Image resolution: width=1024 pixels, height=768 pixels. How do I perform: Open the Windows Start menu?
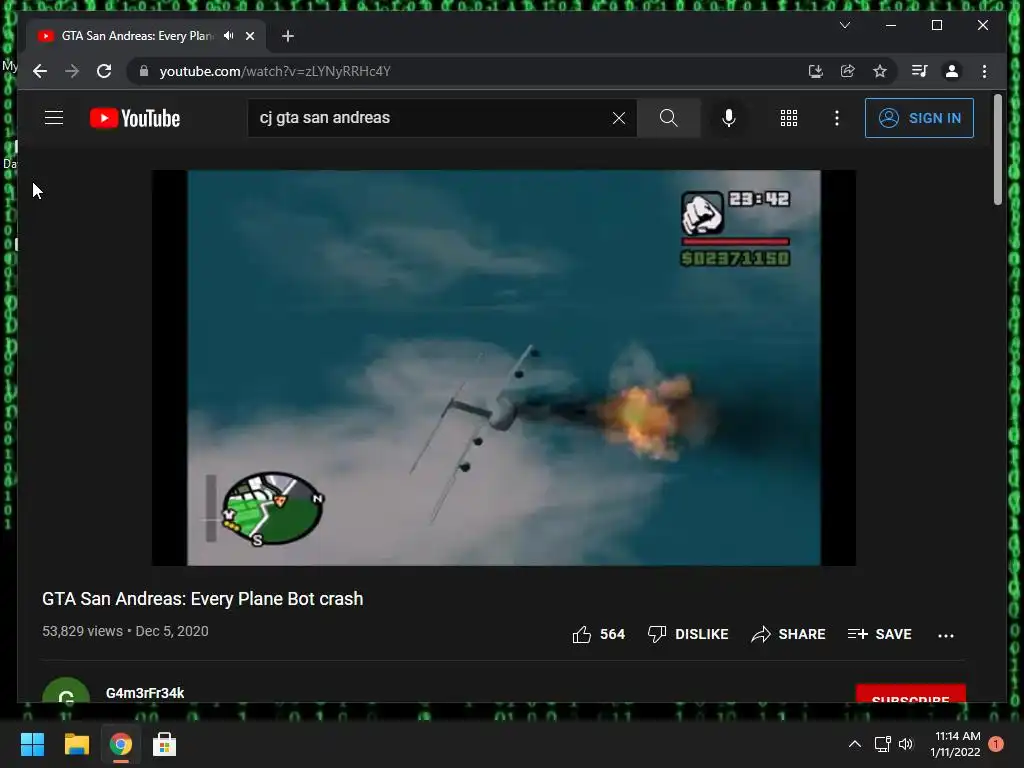point(32,744)
